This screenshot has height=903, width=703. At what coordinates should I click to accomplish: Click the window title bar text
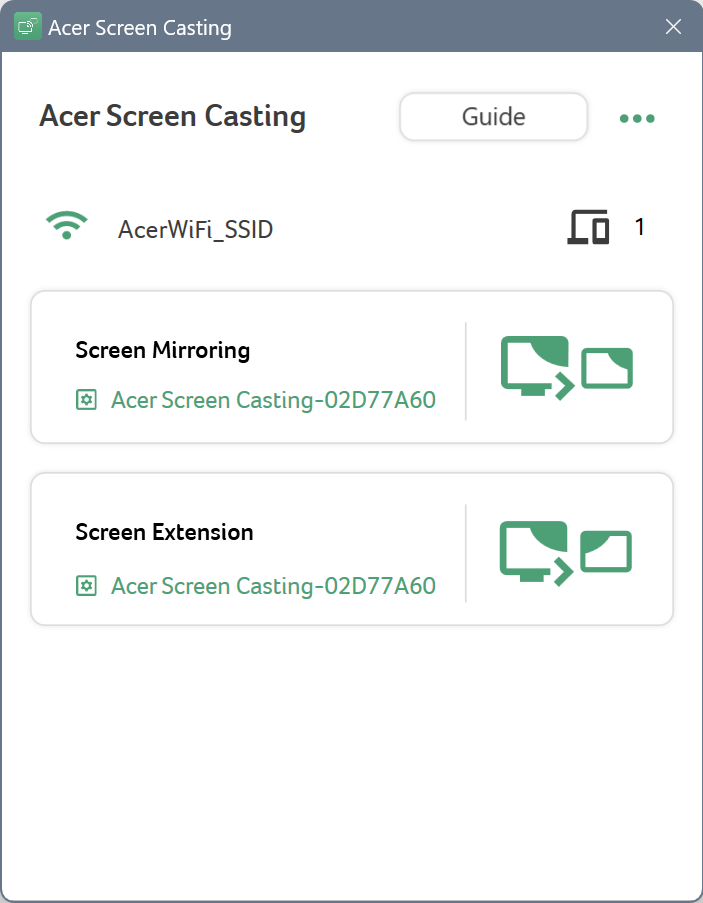click(x=140, y=28)
